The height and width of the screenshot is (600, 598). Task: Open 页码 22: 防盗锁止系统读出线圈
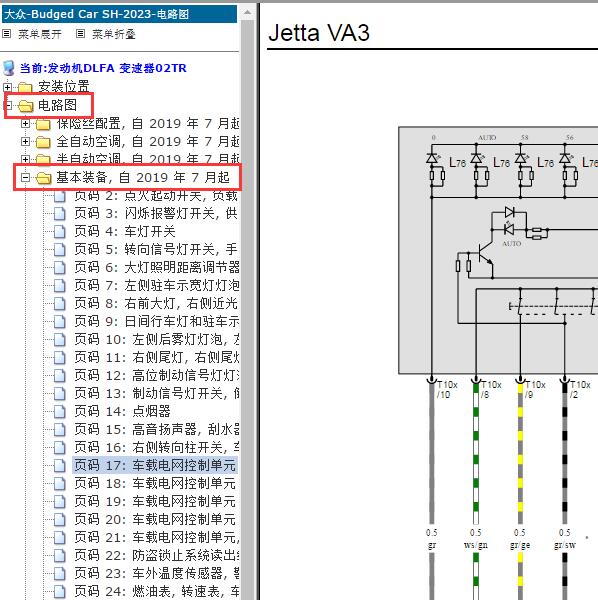[x=157, y=555]
